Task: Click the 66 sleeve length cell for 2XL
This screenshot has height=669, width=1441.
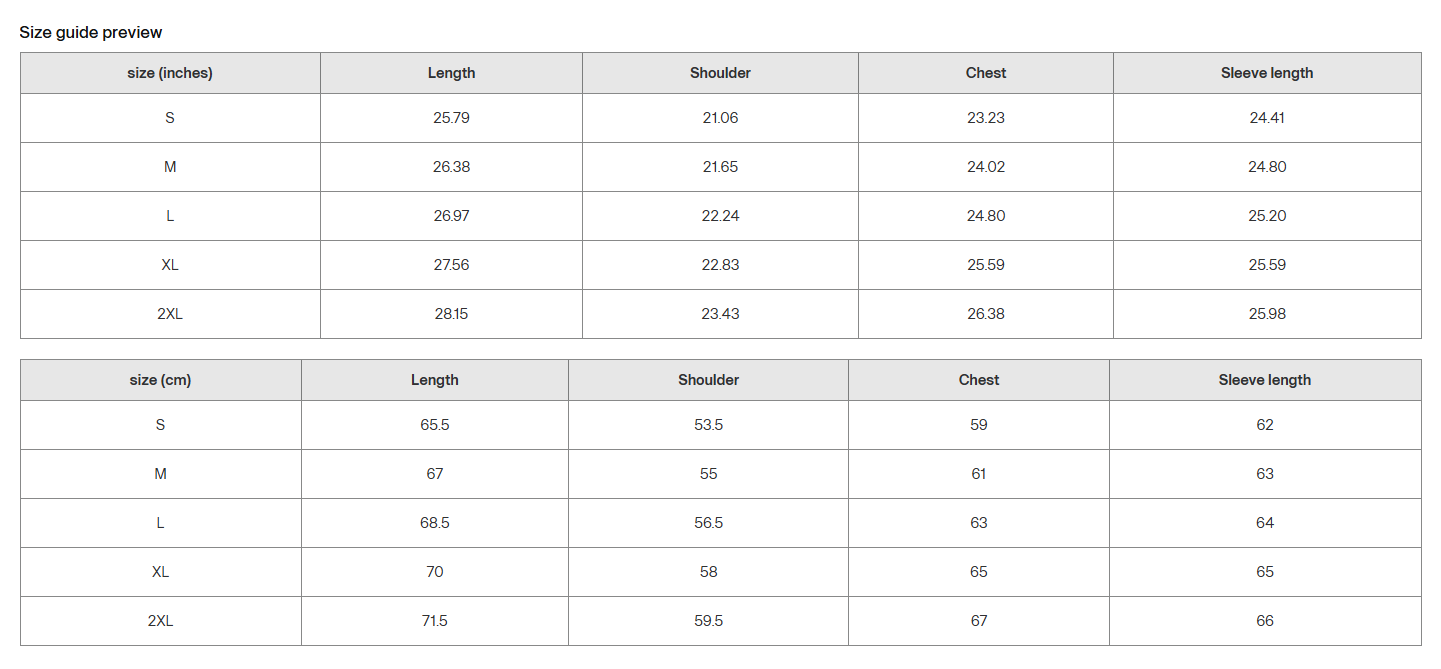Action: 1264,621
